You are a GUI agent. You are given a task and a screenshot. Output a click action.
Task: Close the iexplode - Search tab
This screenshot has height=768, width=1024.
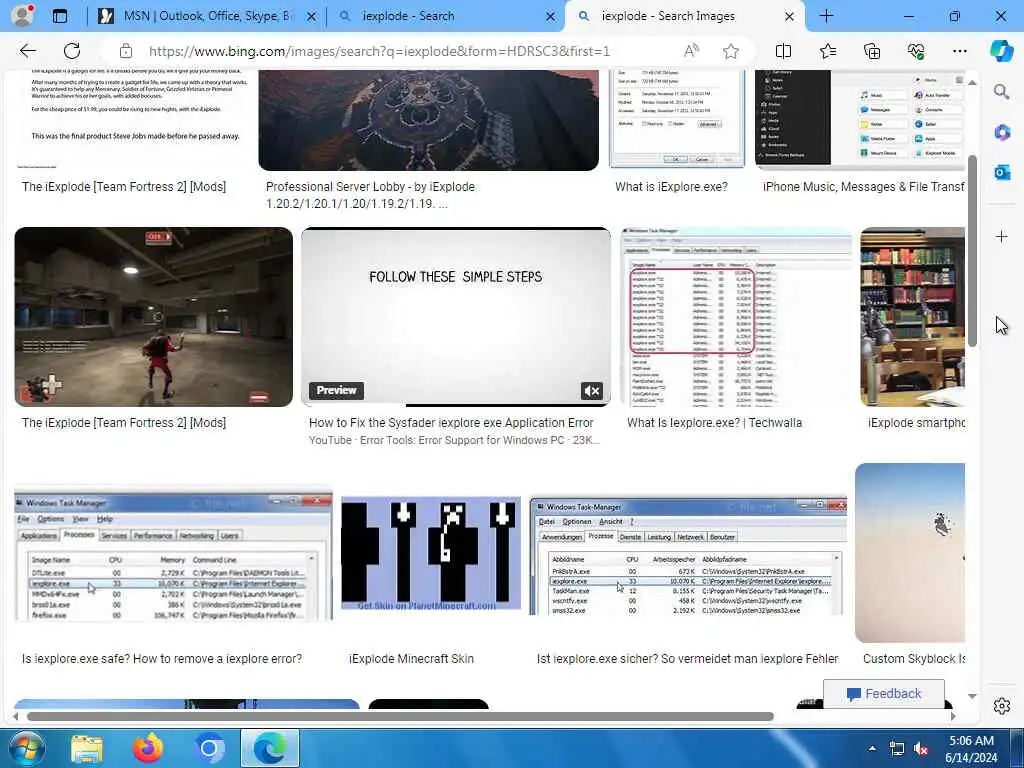[551, 16]
